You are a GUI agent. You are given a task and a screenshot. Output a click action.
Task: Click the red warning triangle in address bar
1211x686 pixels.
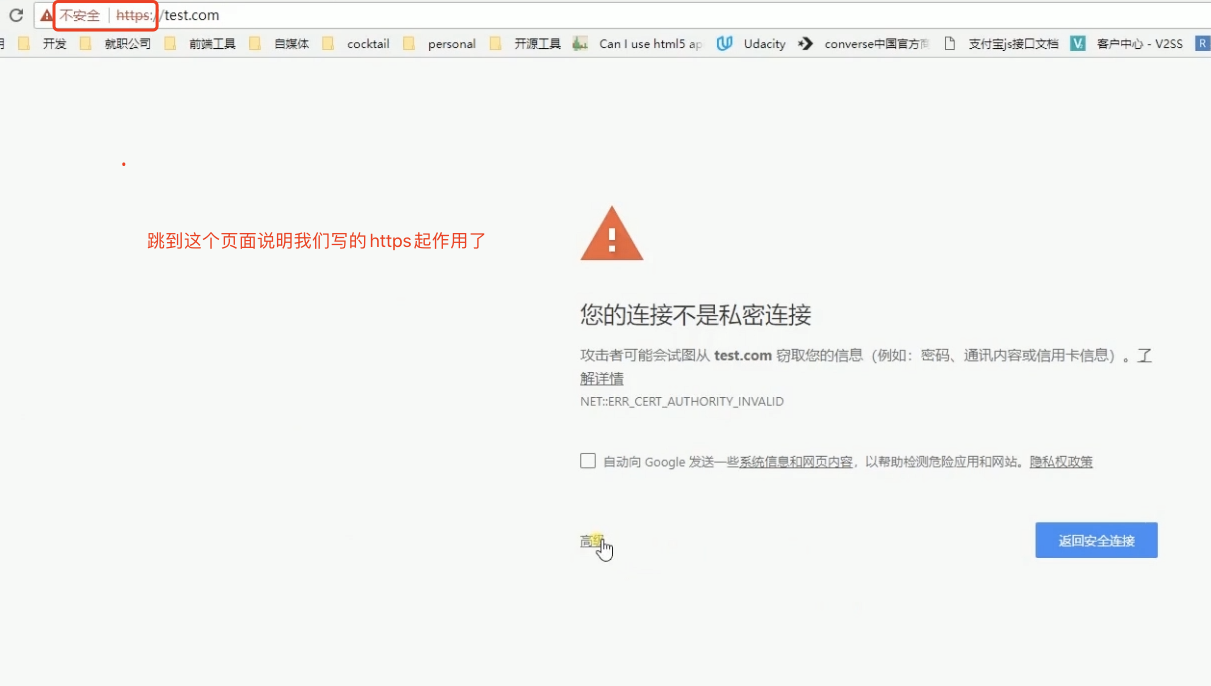(46, 16)
